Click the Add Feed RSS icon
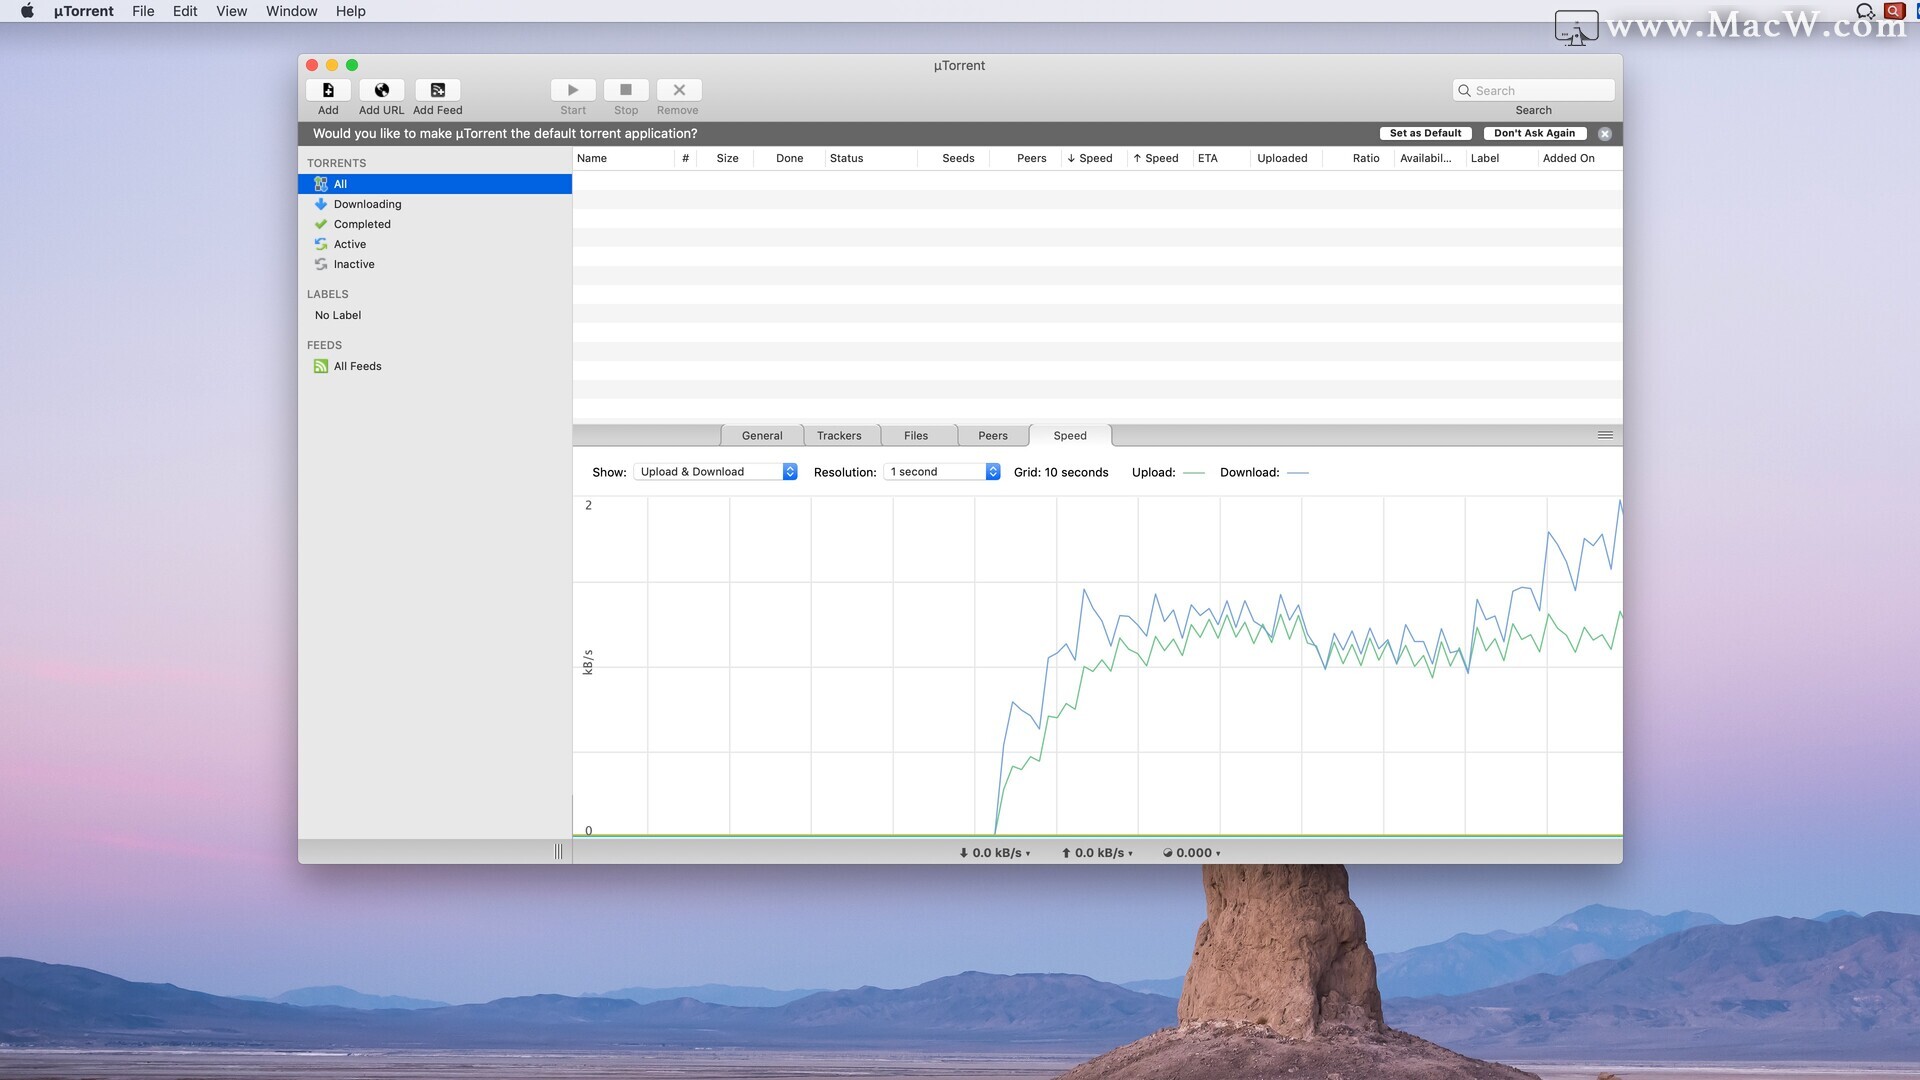 pyautogui.click(x=438, y=90)
